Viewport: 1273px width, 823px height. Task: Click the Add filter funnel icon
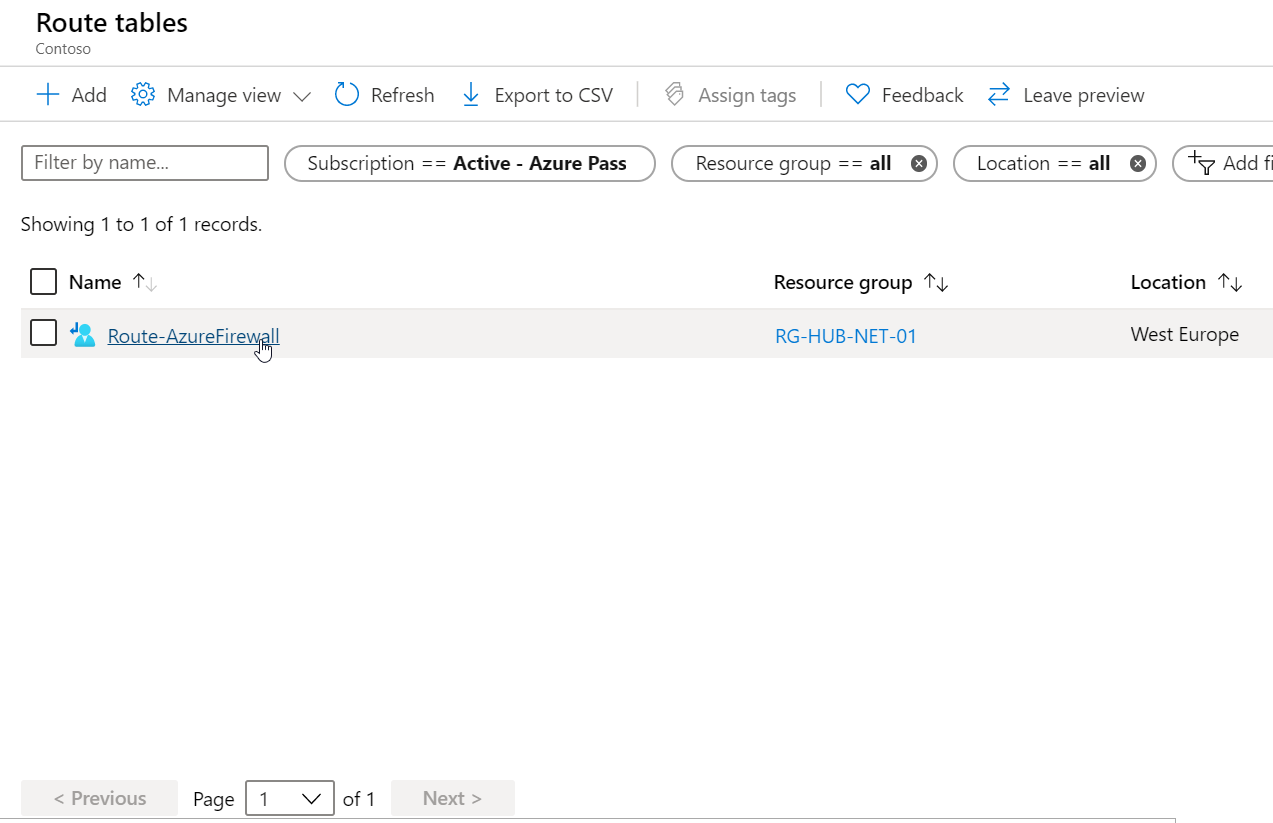1201,163
